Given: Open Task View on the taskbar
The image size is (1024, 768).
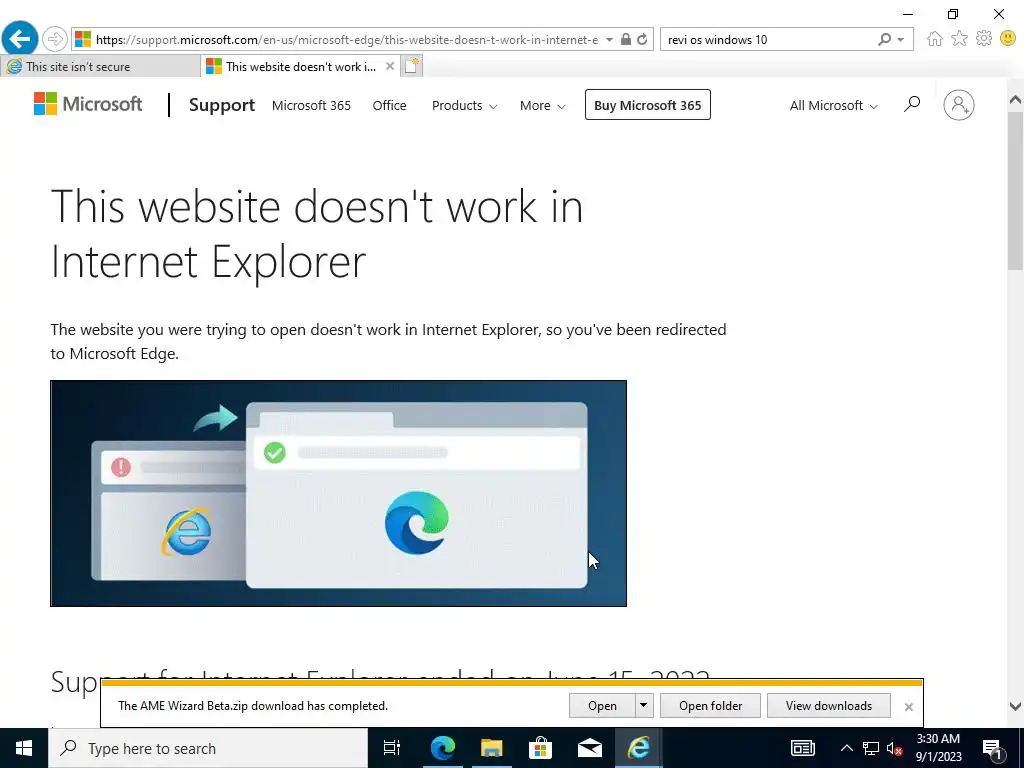Looking at the screenshot, I should click(392, 748).
